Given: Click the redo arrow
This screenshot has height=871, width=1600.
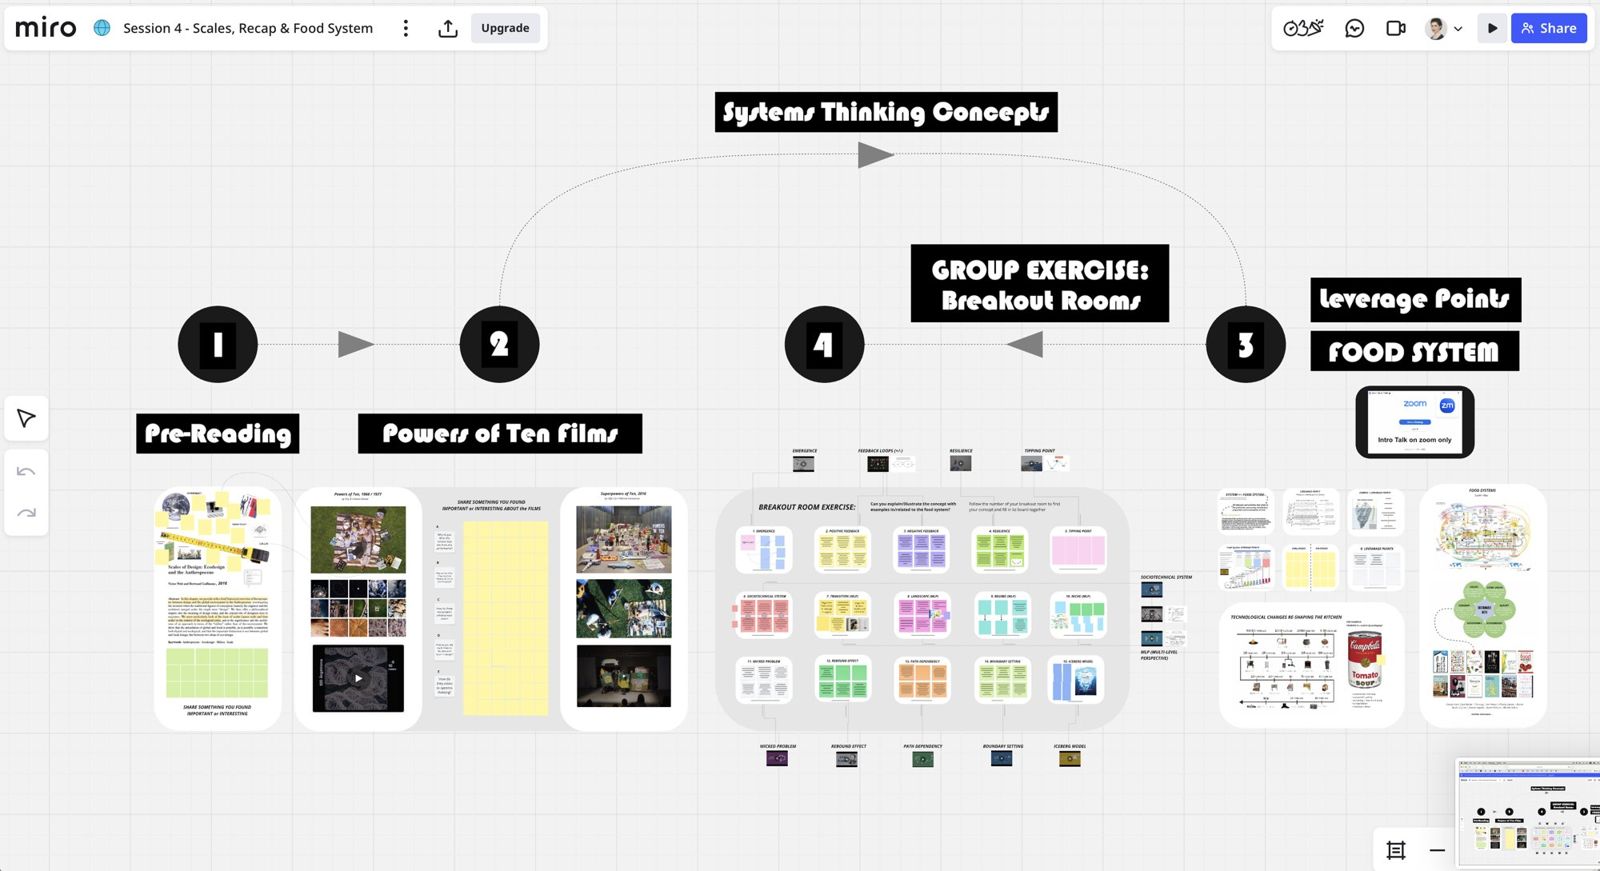Looking at the screenshot, I should (27, 513).
